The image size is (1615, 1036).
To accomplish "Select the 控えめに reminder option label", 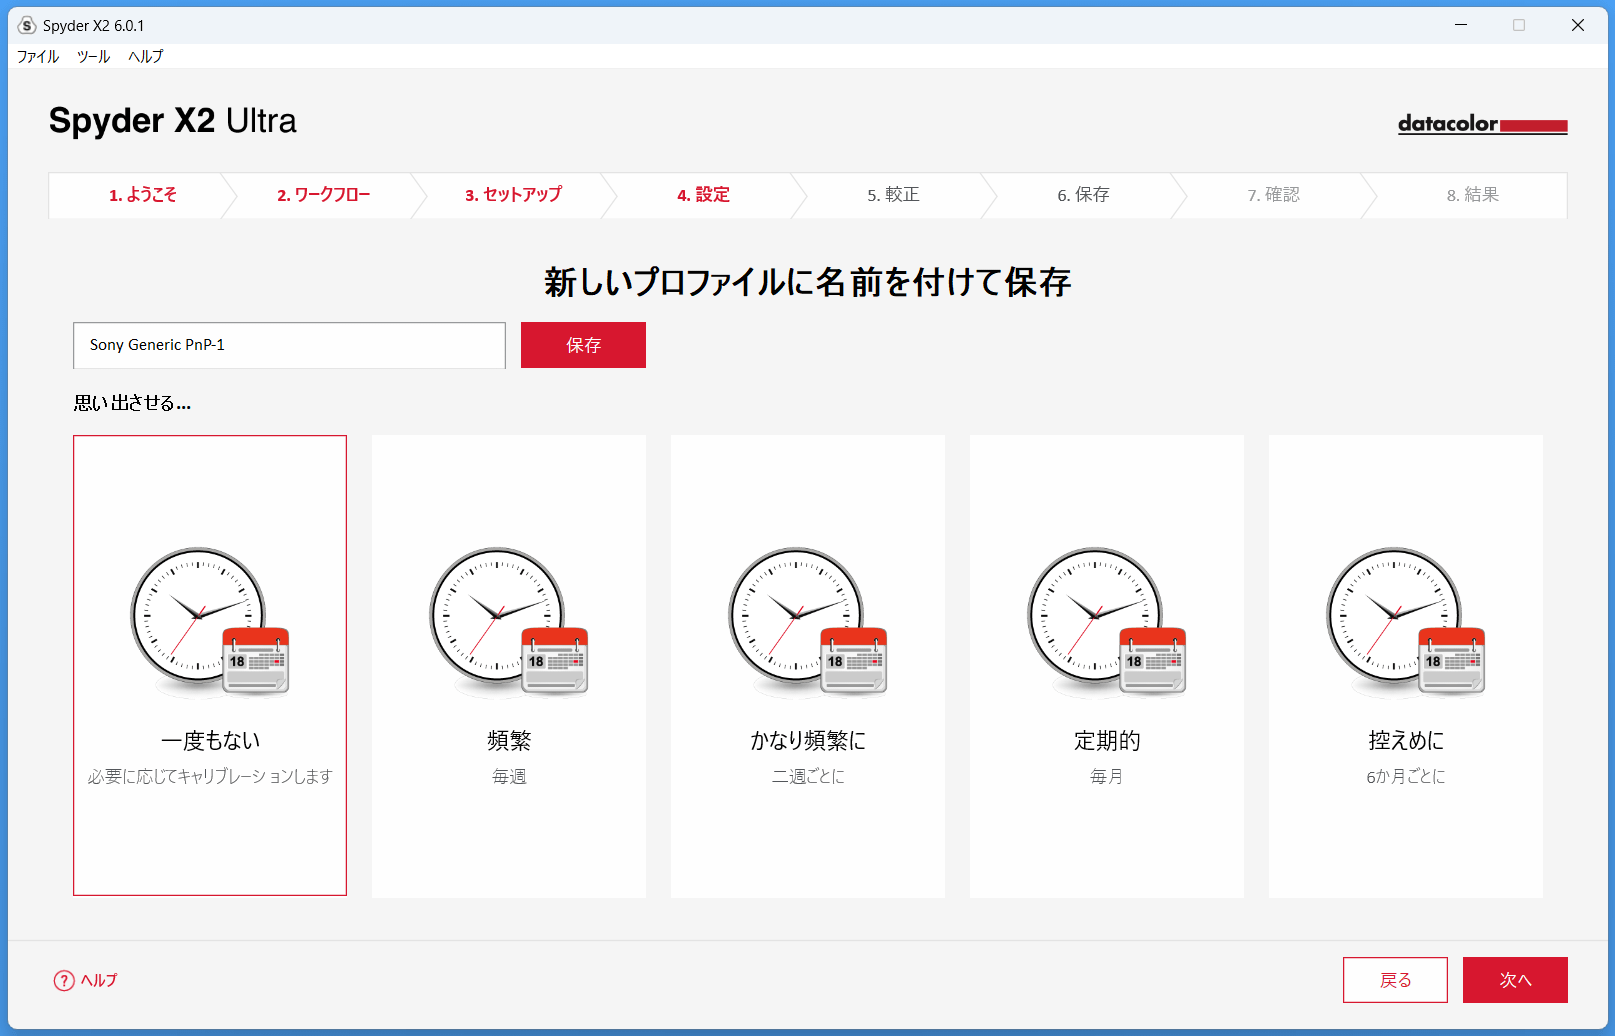I will tap(1406, 741).
